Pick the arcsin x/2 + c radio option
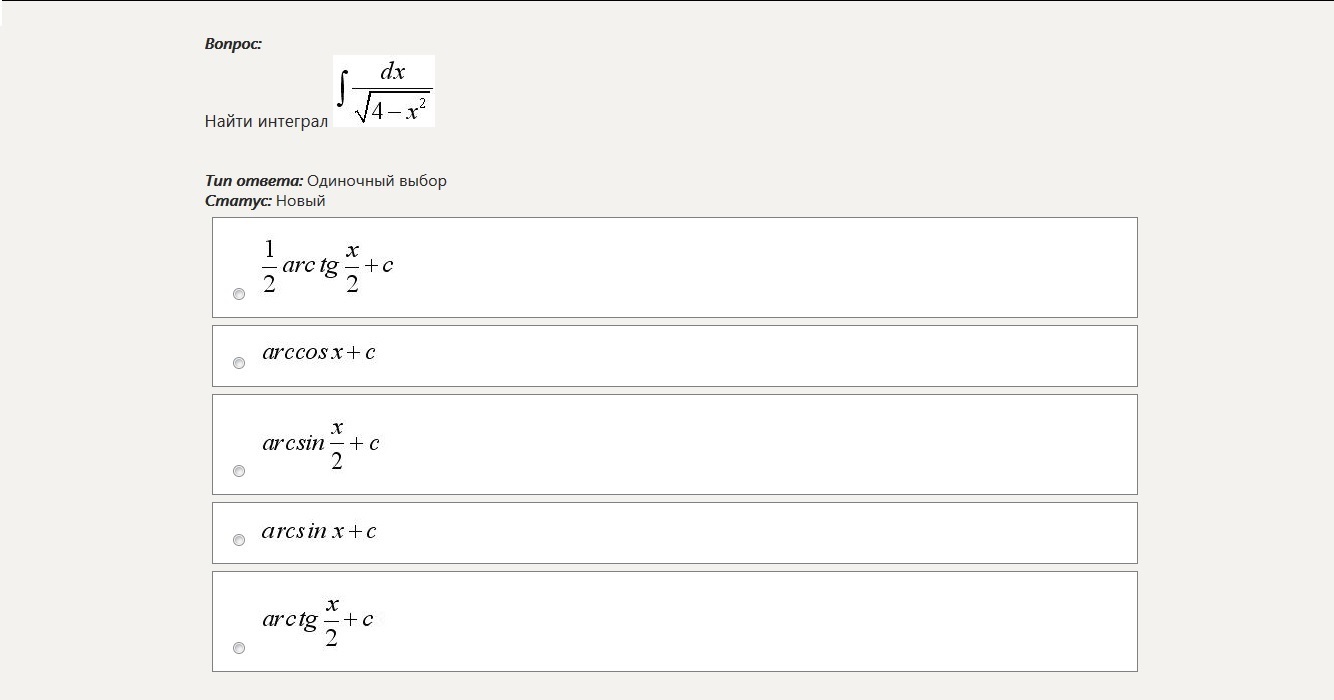The height and width of the screenshot is (700, 1334). coord(239,471)
